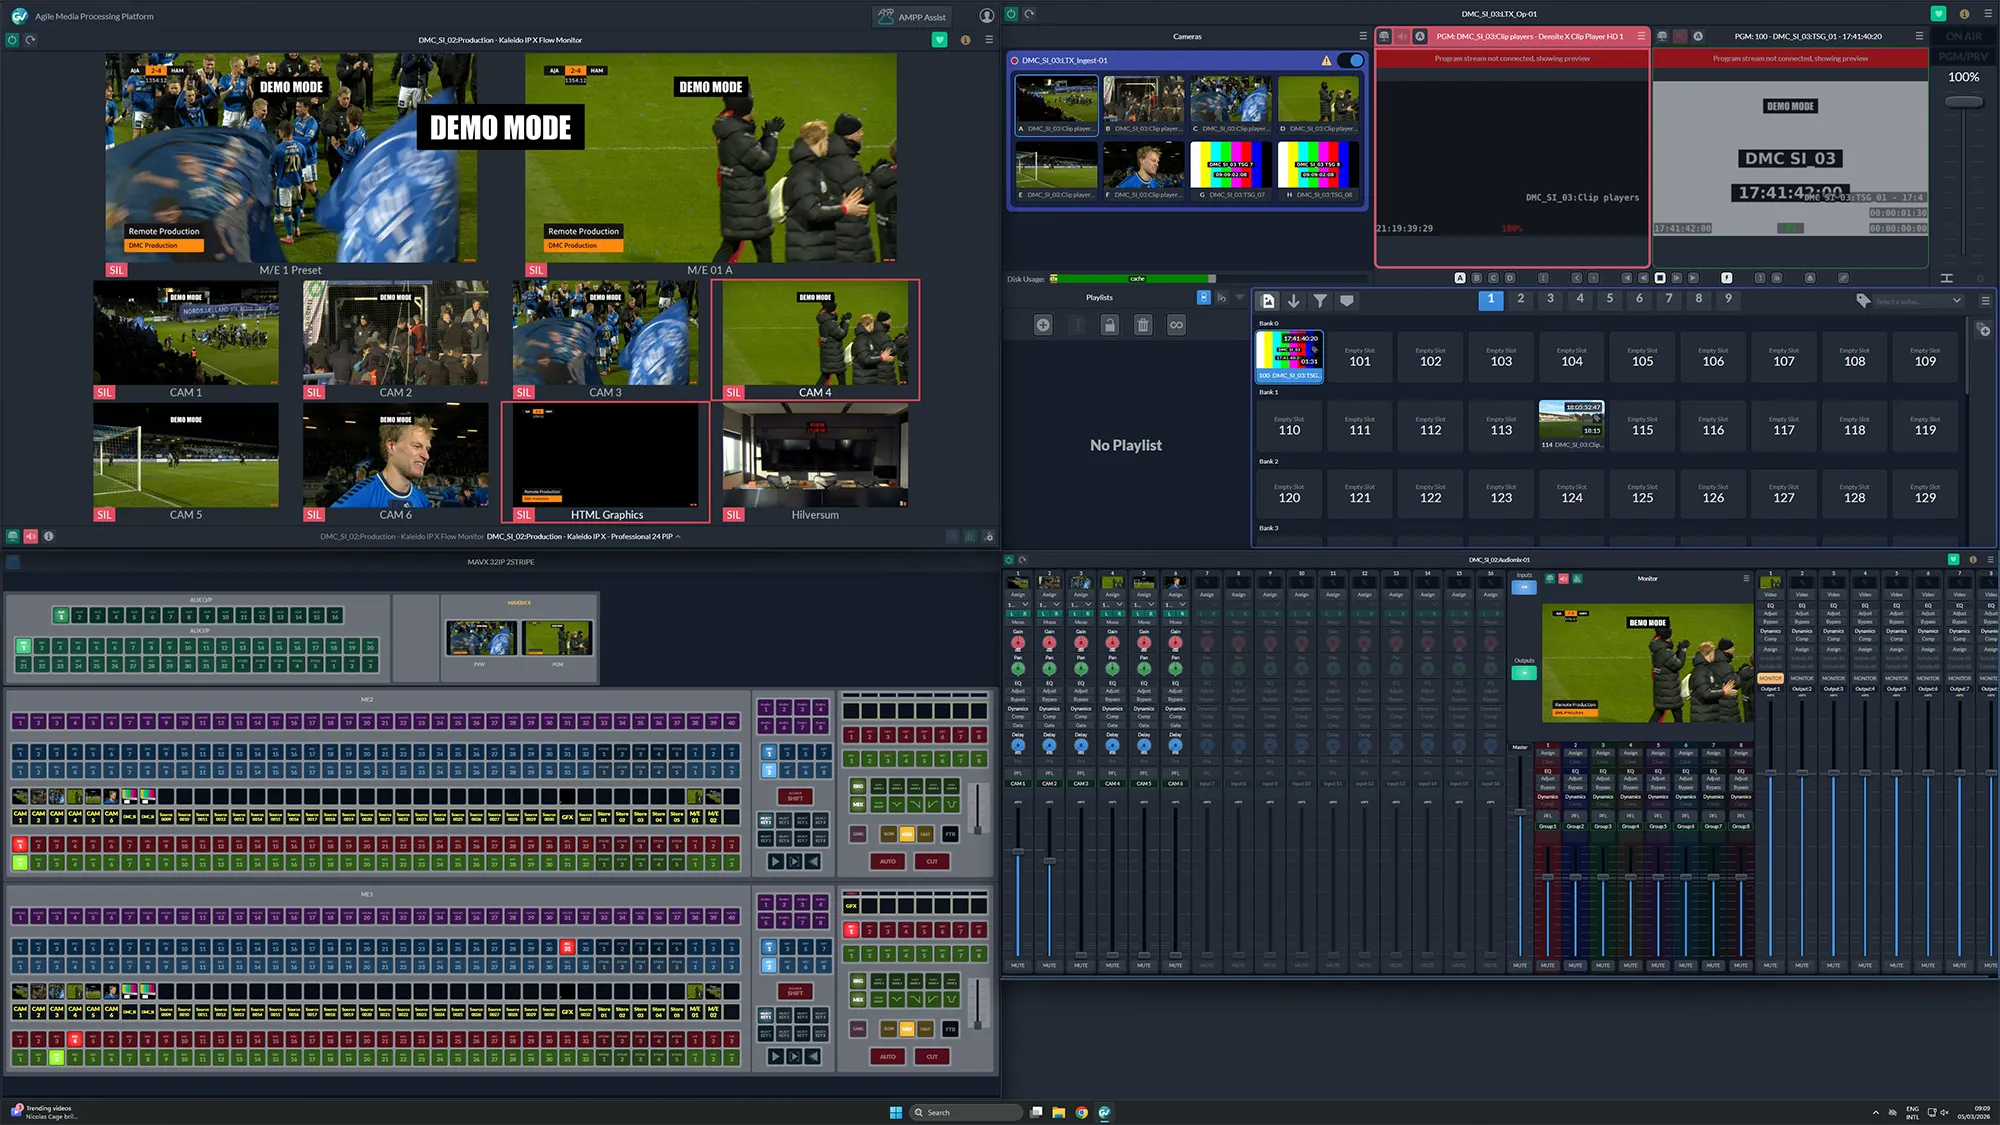Mute audio mixer channel CAM 1
The height and width of the screenshot is (1125, 2000).
(x=1017, y=965)
